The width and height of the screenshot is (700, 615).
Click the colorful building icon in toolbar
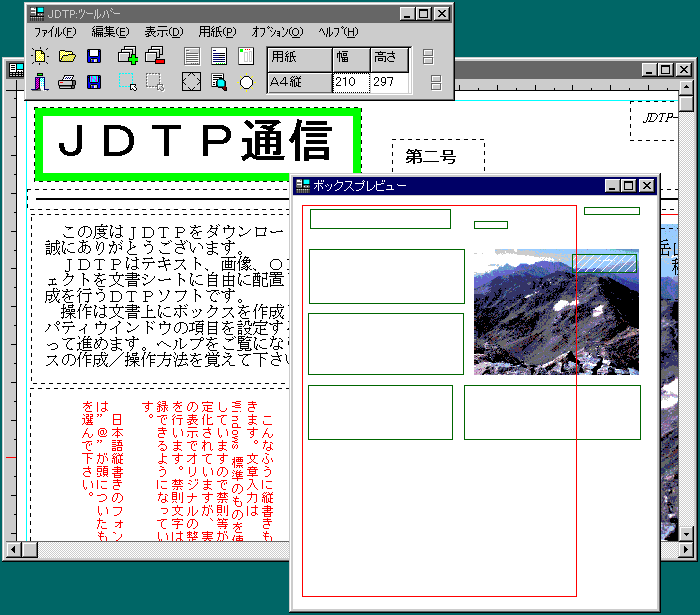(x=40, y=82)
